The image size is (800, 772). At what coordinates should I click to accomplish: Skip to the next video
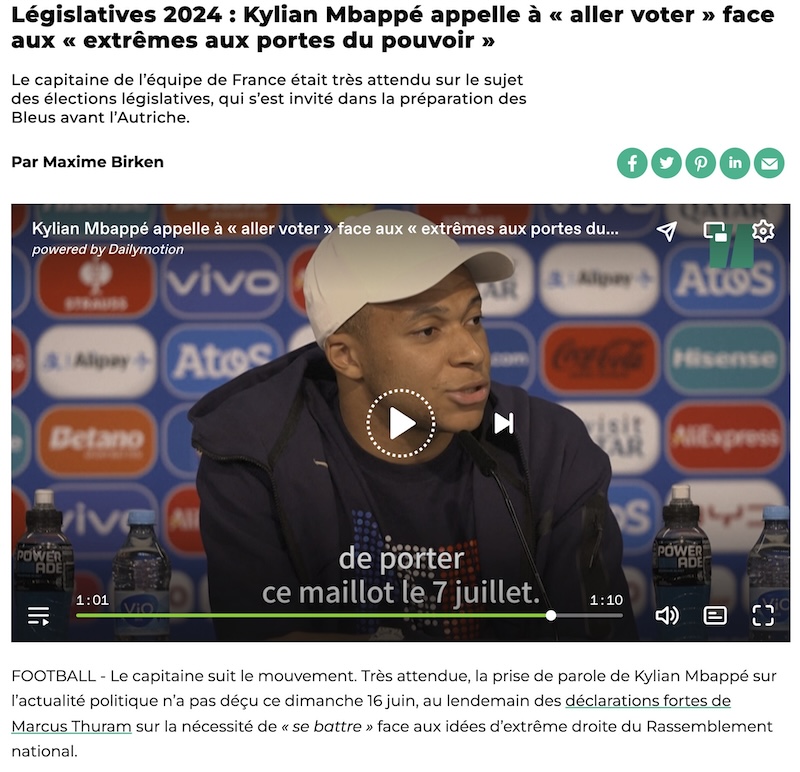[x=504, y=423]
